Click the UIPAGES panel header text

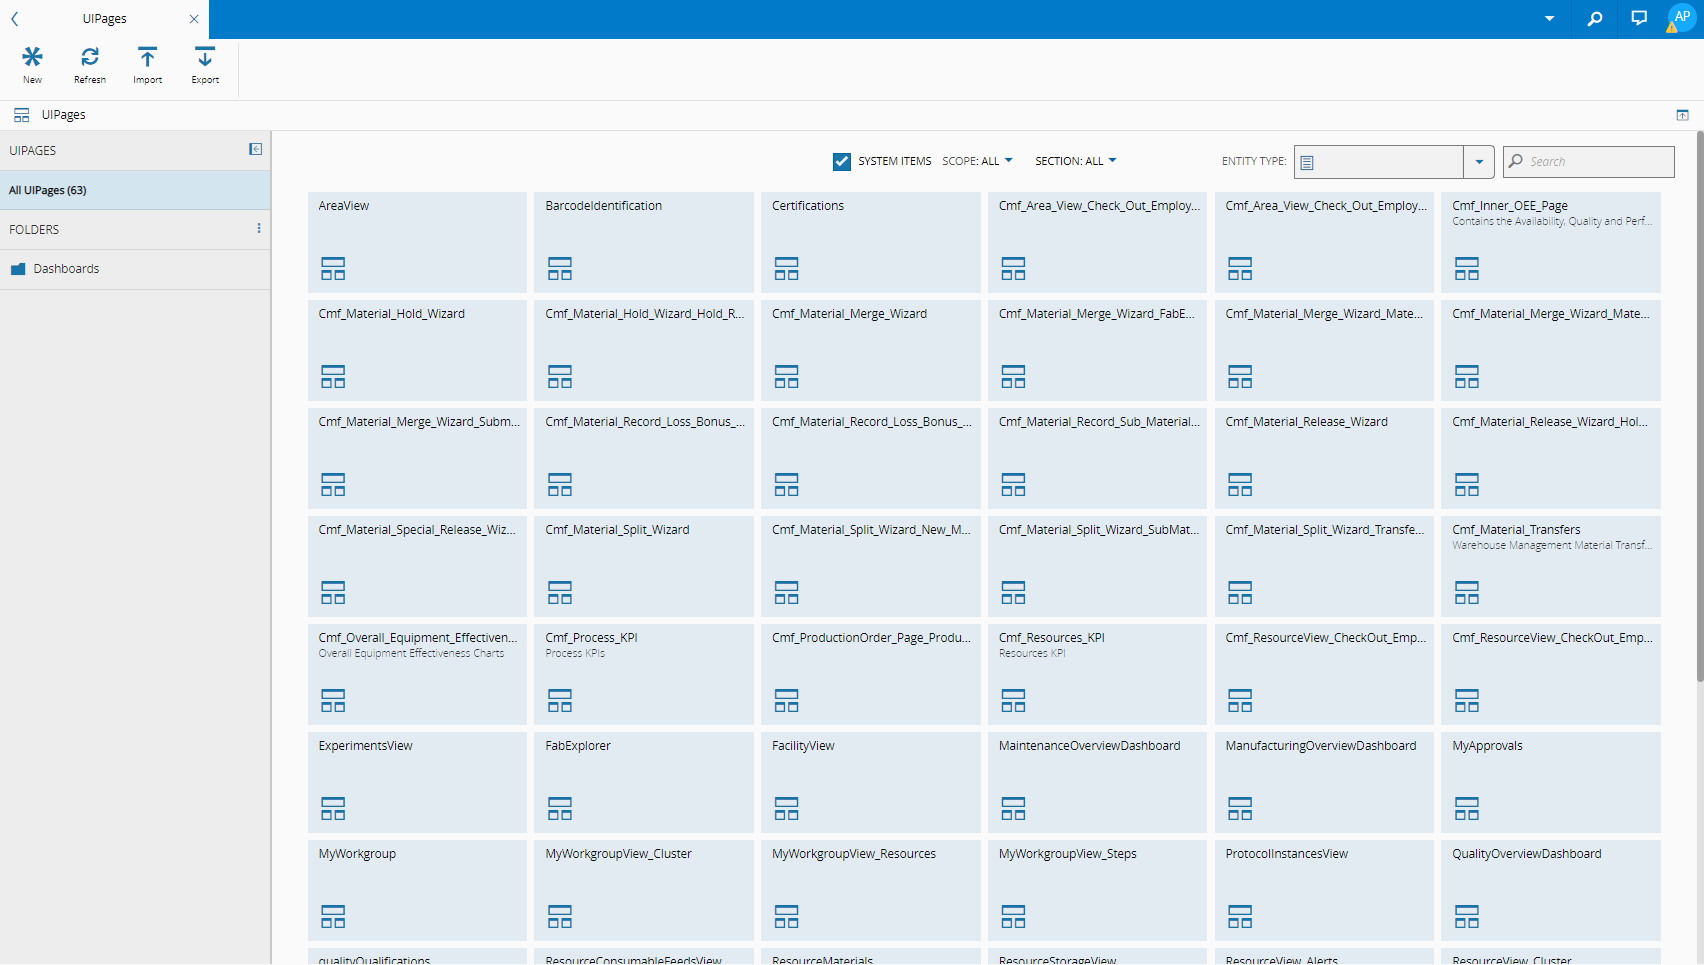pos(33,151)
